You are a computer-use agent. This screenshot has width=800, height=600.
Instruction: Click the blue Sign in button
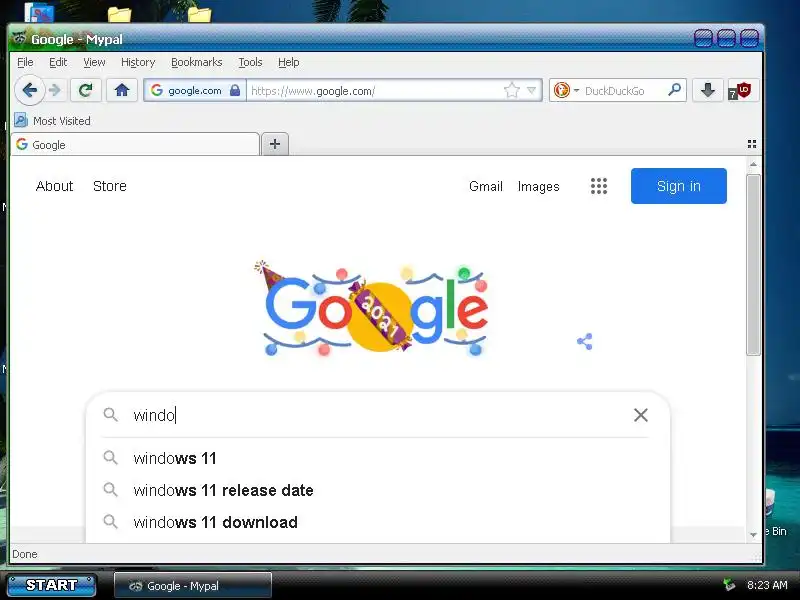tap(679, 186)
